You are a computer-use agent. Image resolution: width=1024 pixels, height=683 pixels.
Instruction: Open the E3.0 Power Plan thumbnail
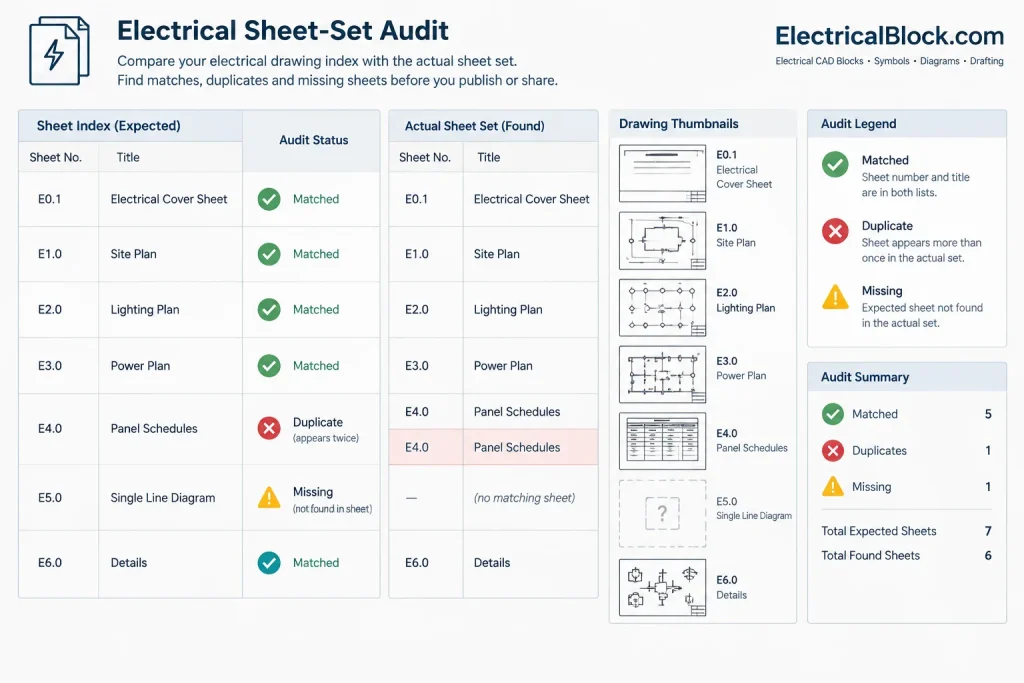pos(662,375)
